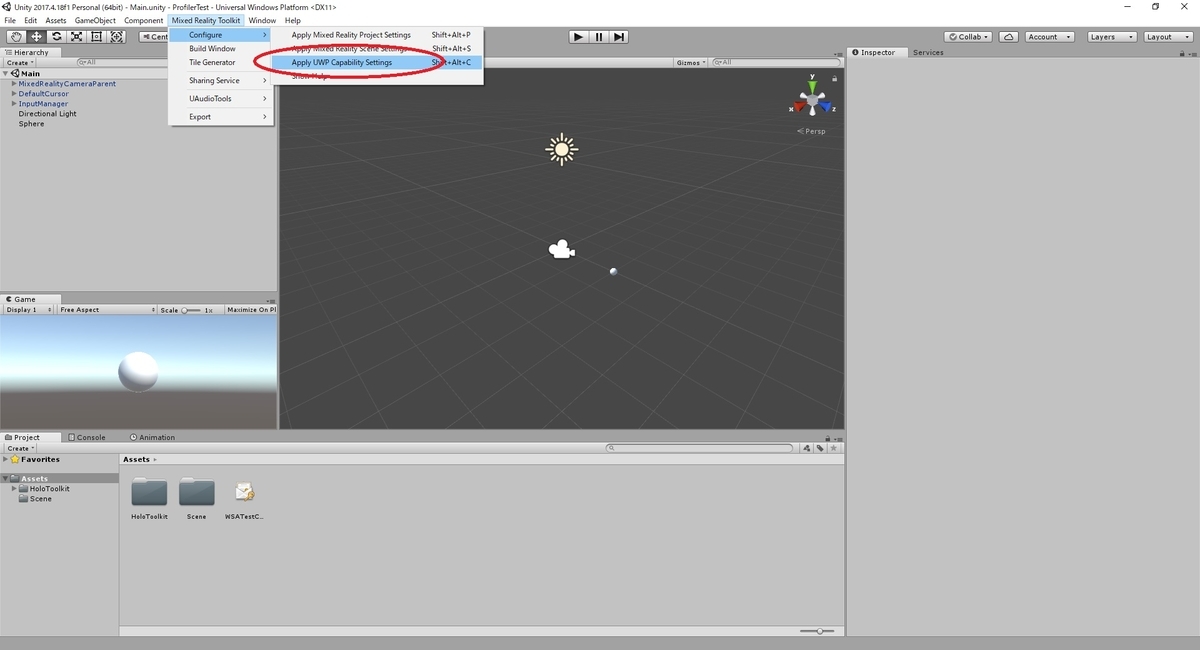Open the Gizmos dropdown in Scene view
Viewport: 1200px width, 650px height.
click(691, 62)
